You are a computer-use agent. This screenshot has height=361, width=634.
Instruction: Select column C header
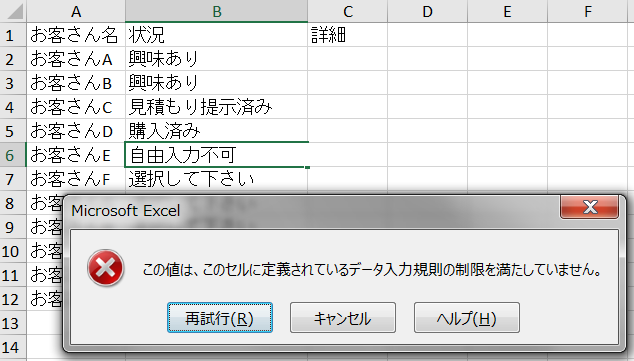tap(347, 11)
